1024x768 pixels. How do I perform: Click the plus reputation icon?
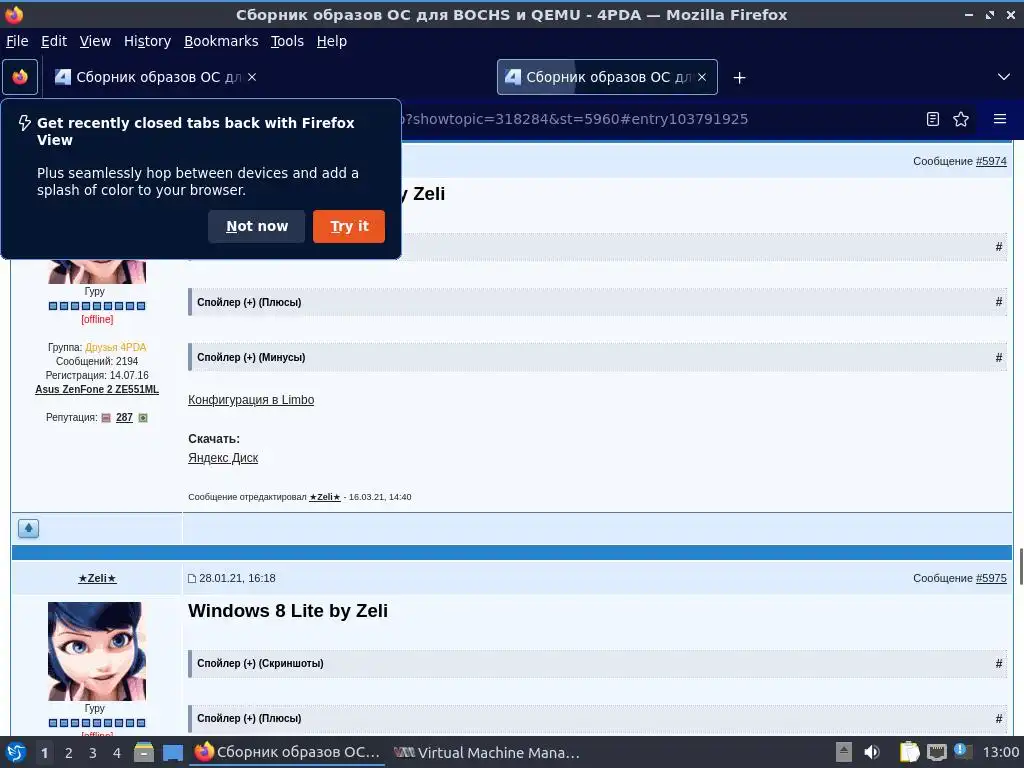143,418
